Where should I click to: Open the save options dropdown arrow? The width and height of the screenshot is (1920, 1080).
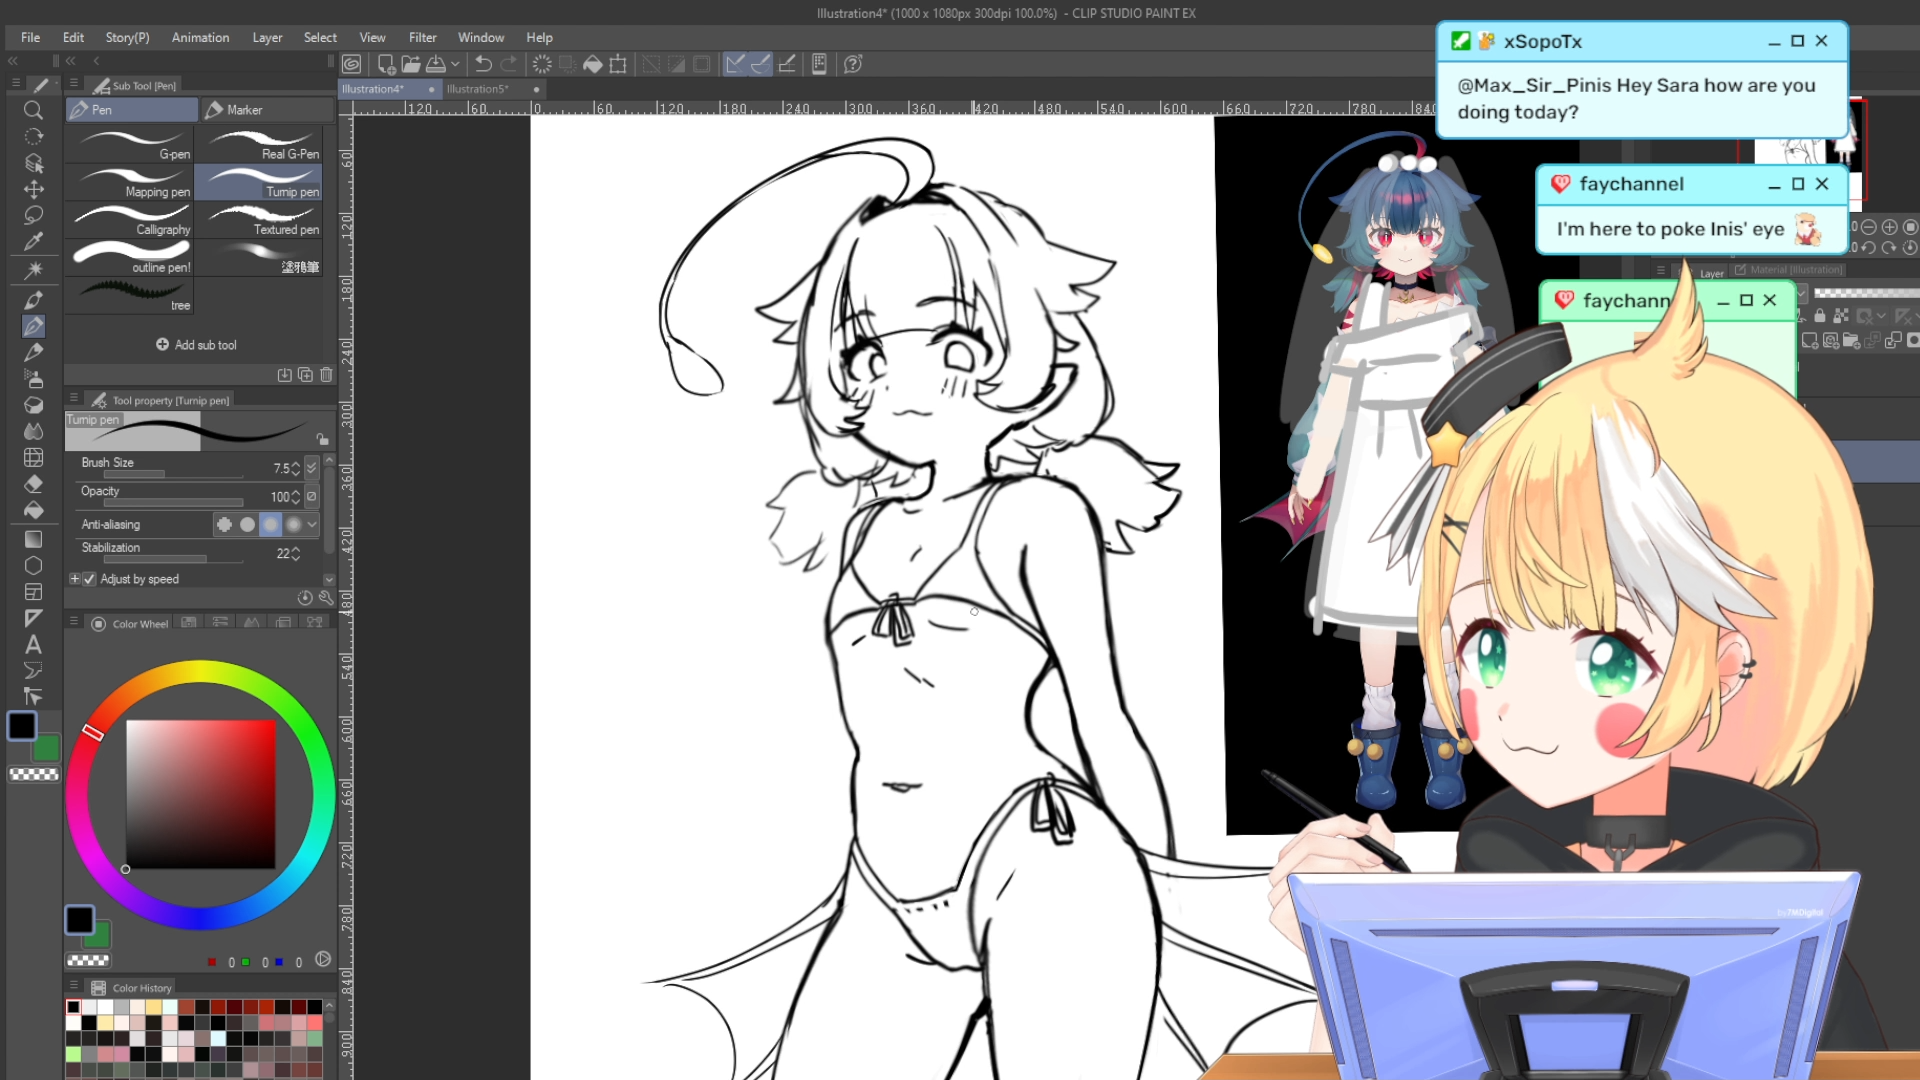point(455,64)
